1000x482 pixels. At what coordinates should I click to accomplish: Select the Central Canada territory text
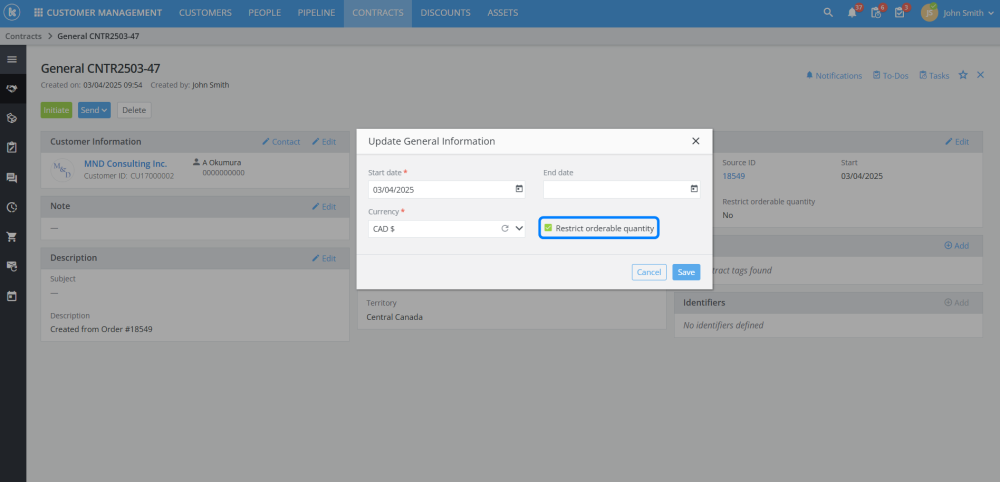coord(394,317)
